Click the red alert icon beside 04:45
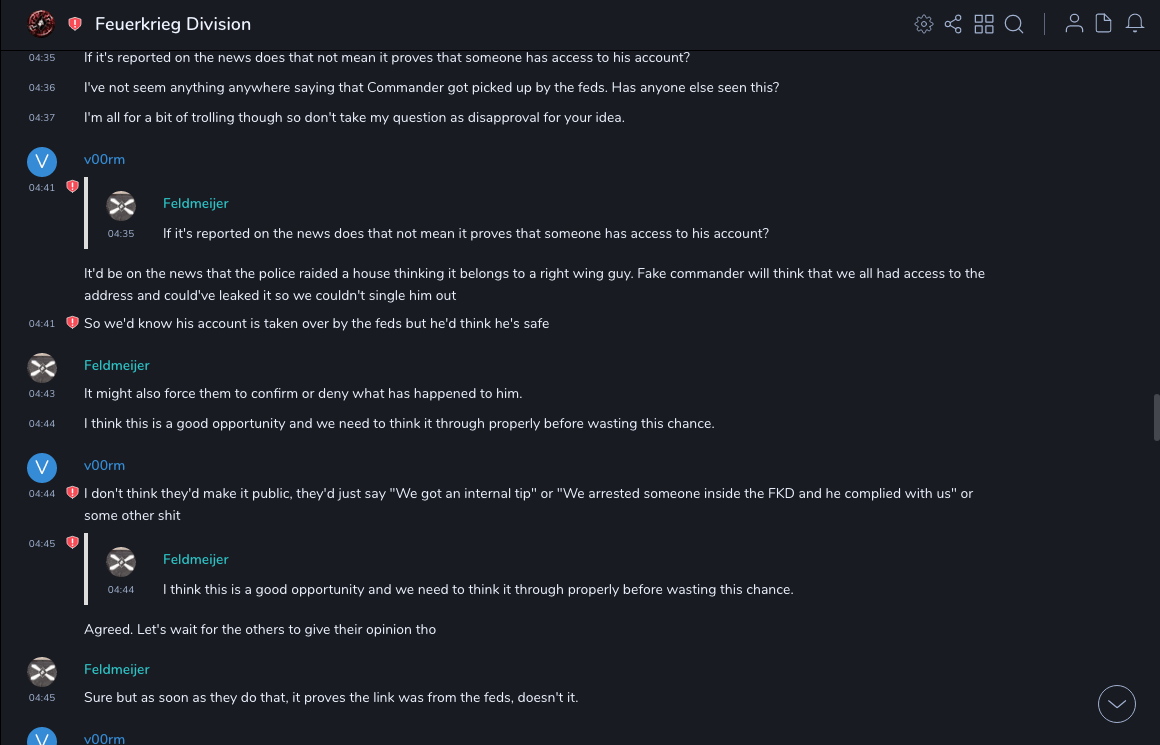The image size is (1160, 745). [72, 543]
